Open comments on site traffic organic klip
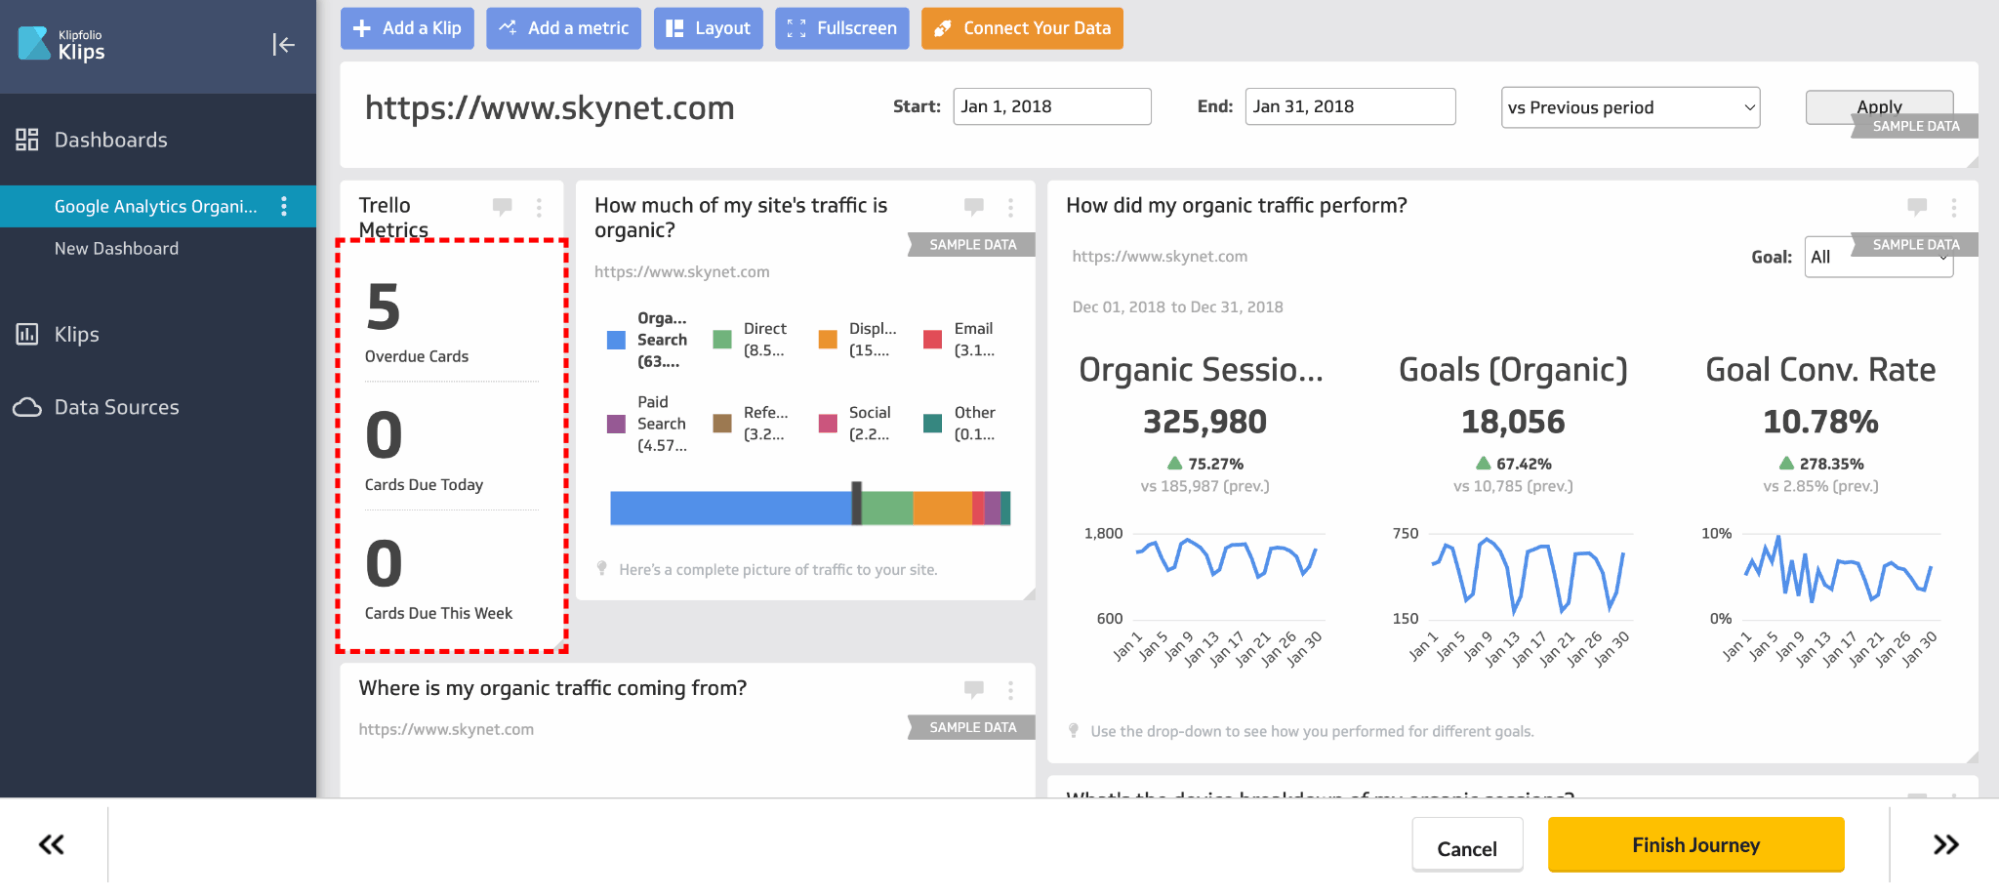 pyautogui.click(x=974, y=207)
